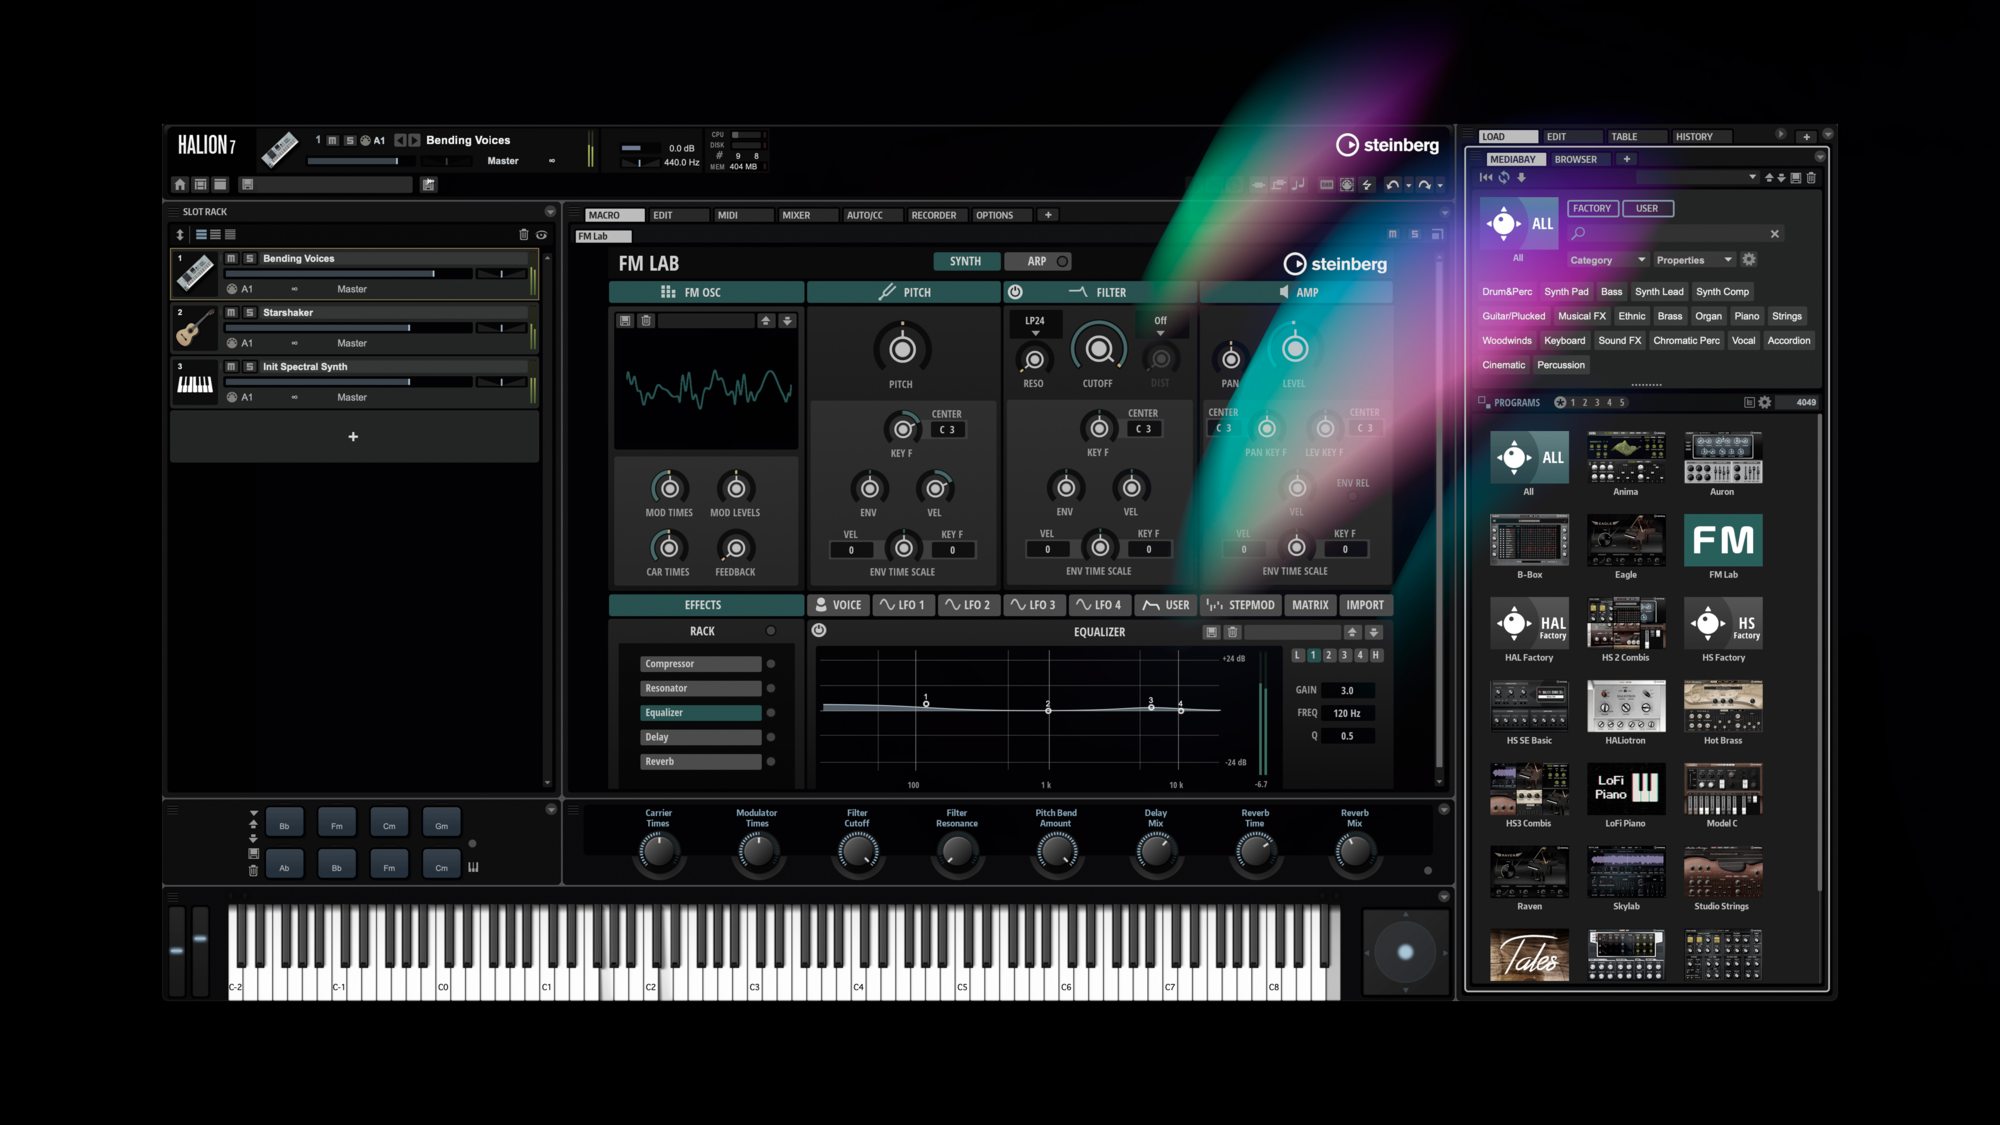
Task: Click the slot rack trash icon
Action: pyautogui.click(x=523, y=235)
